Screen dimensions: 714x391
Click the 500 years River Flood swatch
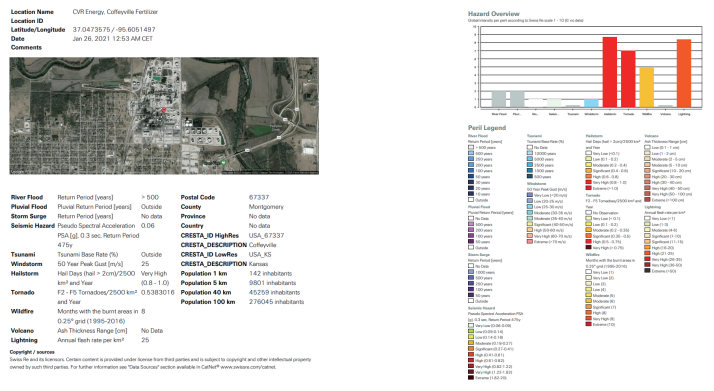471,153
